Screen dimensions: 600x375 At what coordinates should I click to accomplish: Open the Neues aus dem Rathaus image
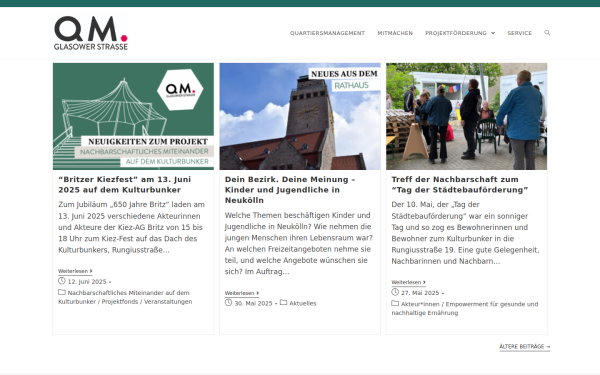300,116
